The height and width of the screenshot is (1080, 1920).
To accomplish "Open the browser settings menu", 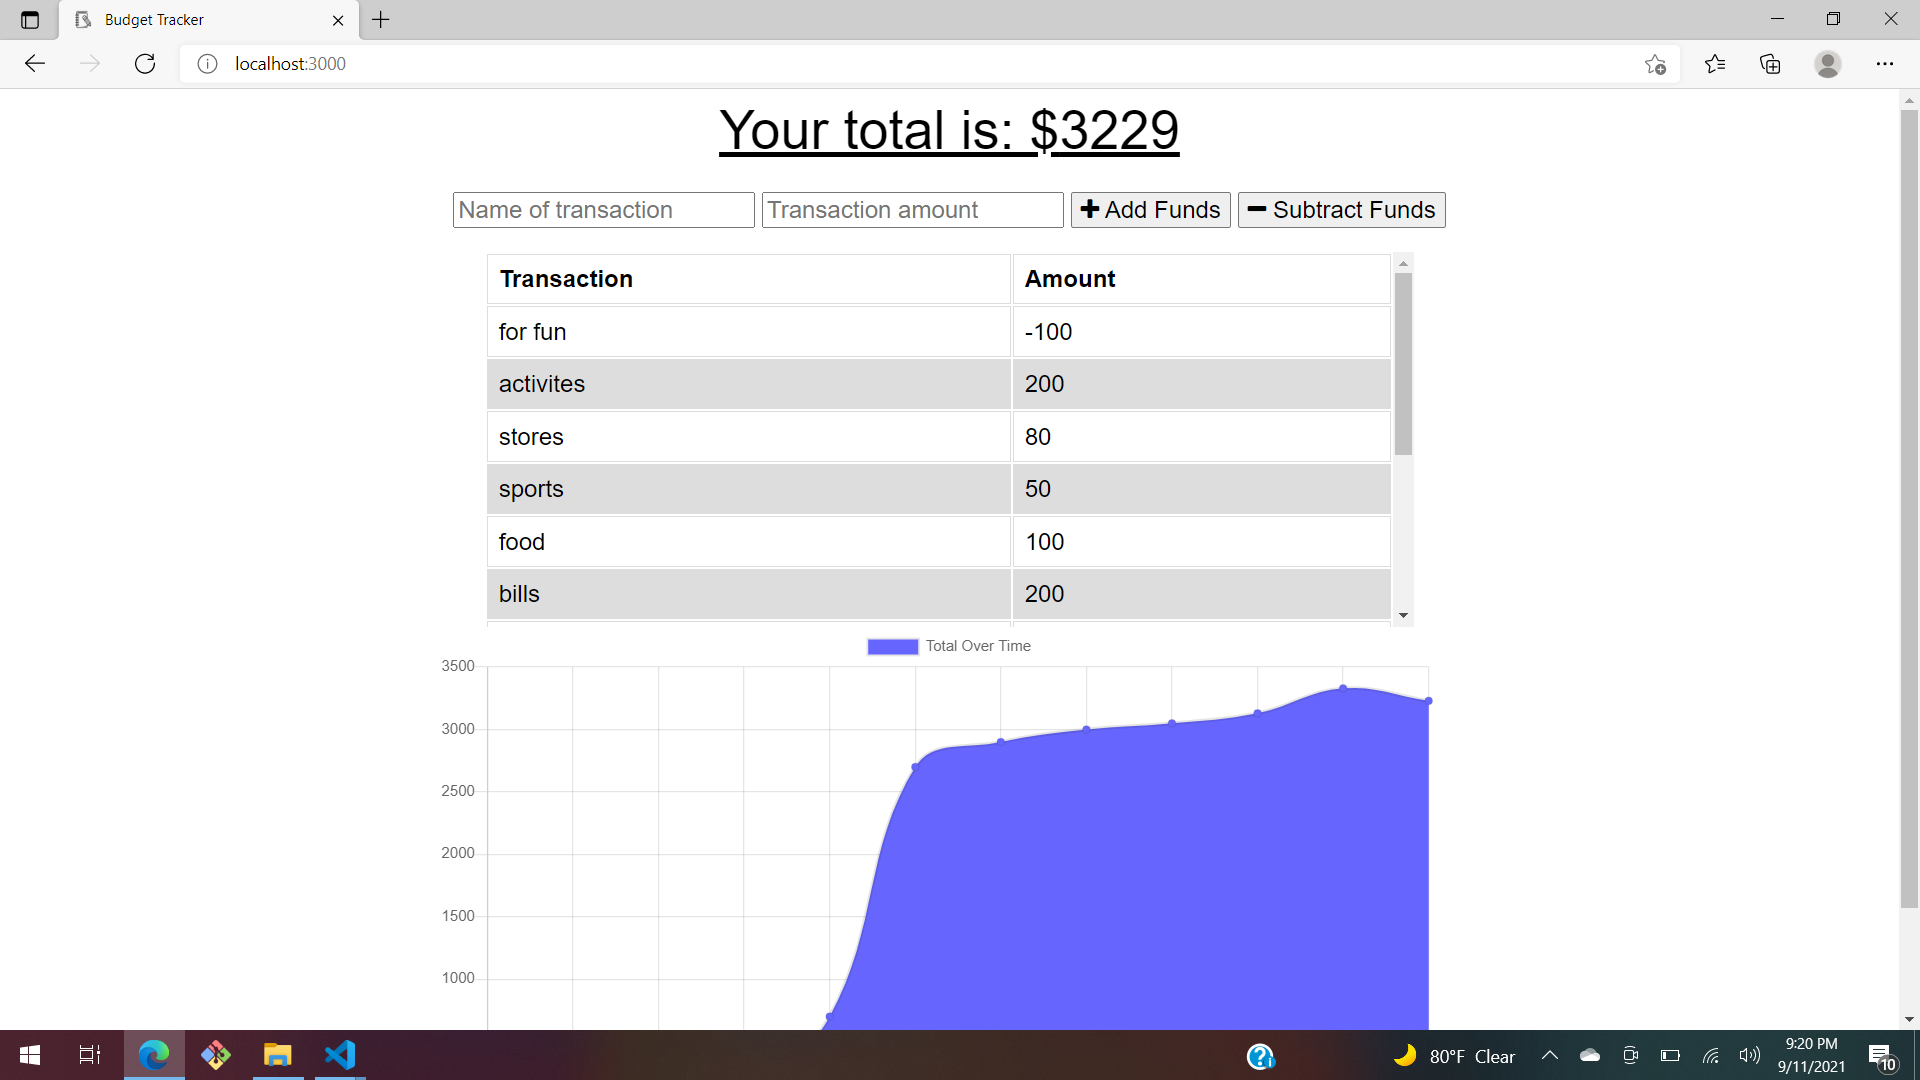I will pos(1886,63).
